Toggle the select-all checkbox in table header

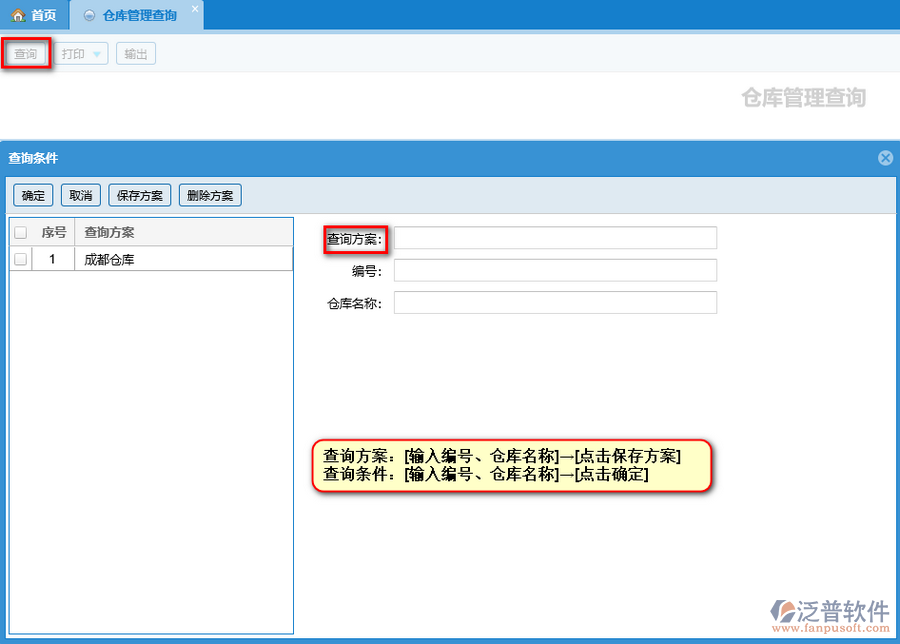[x=21, y=233]
